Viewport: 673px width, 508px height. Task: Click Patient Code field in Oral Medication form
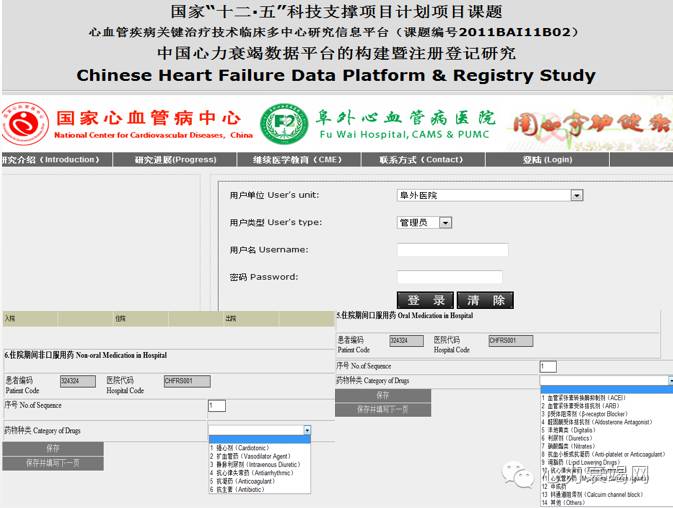click(406, 341)
